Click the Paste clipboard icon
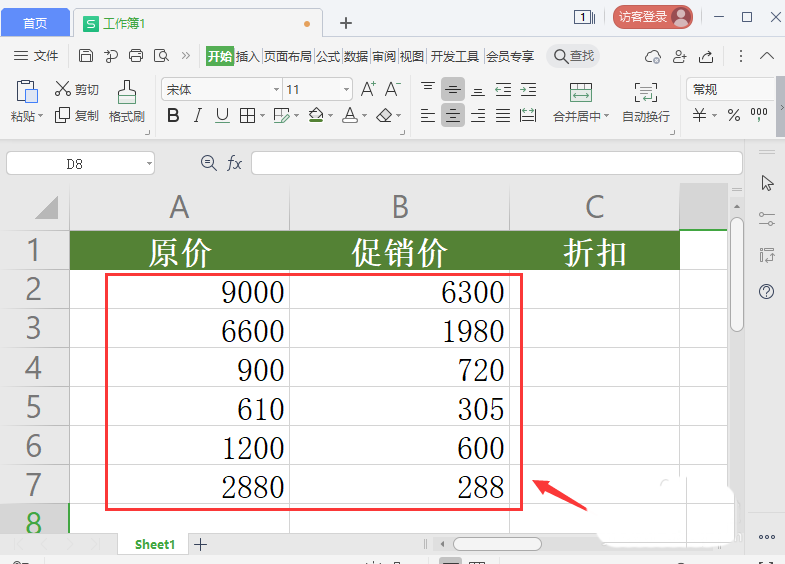 click(27, 92)
